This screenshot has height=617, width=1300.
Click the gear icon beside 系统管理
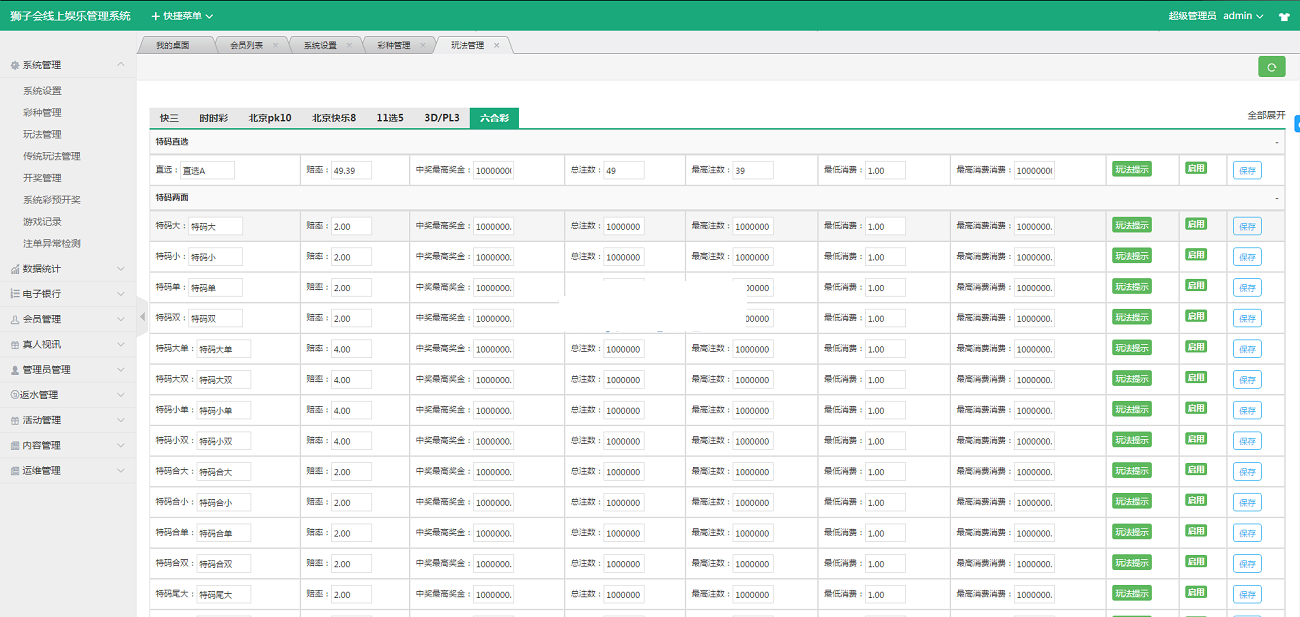[14, 65]
